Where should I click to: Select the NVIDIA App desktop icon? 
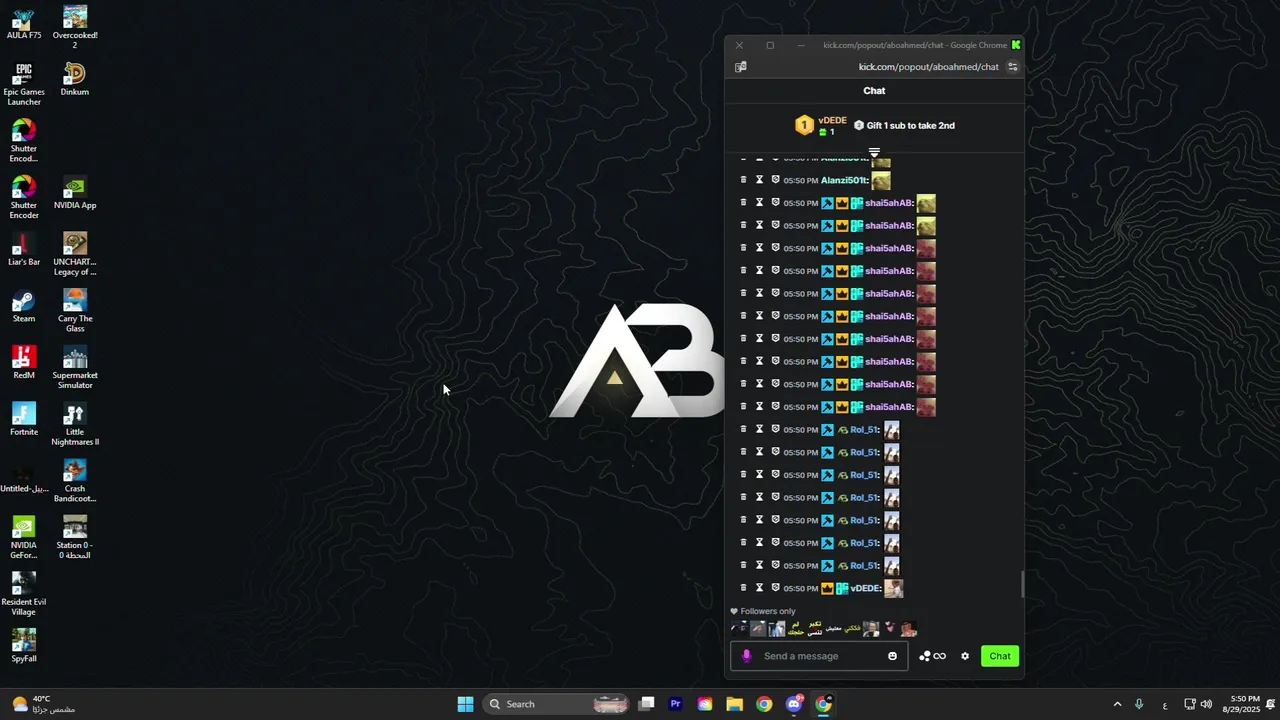click(75, 193)
